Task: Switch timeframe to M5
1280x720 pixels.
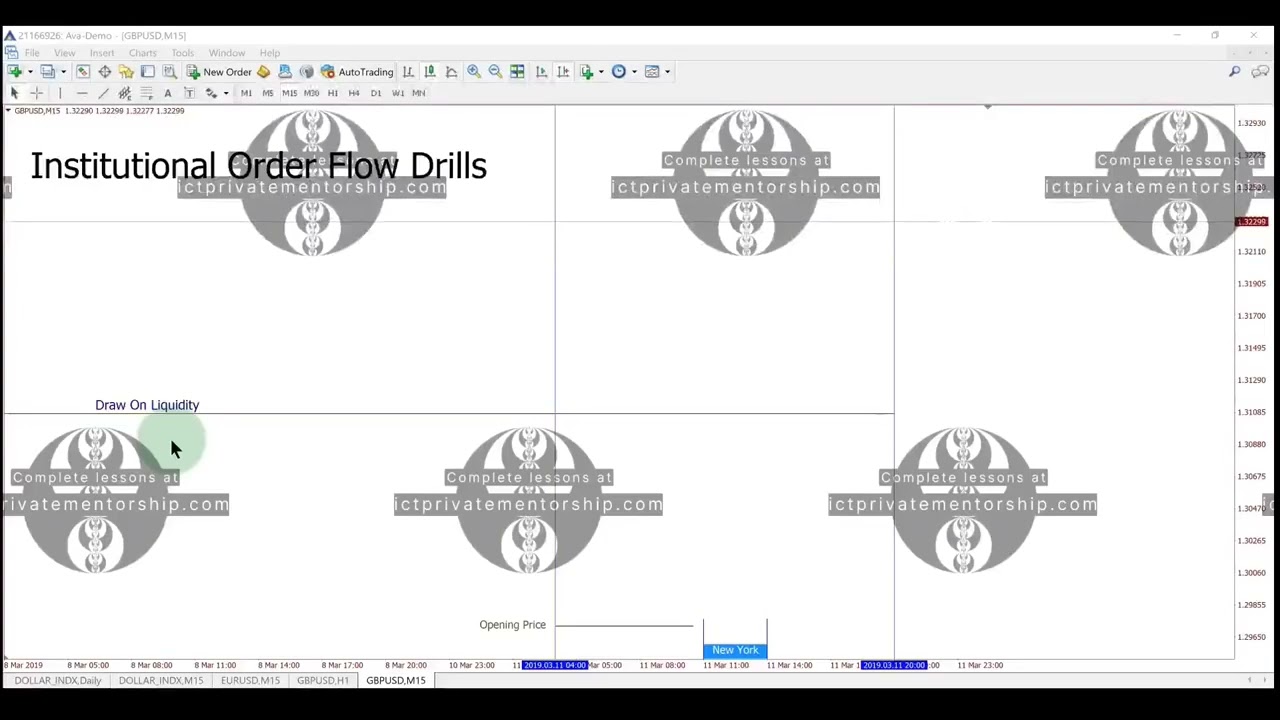Action: [268, 93]
